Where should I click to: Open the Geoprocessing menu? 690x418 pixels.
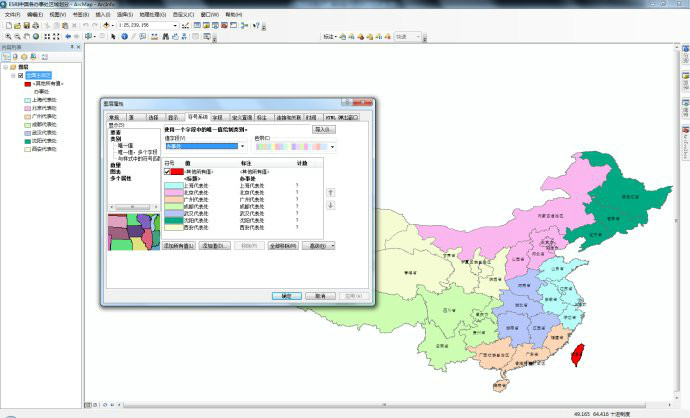pyautogui.click(x=152, y=15)
